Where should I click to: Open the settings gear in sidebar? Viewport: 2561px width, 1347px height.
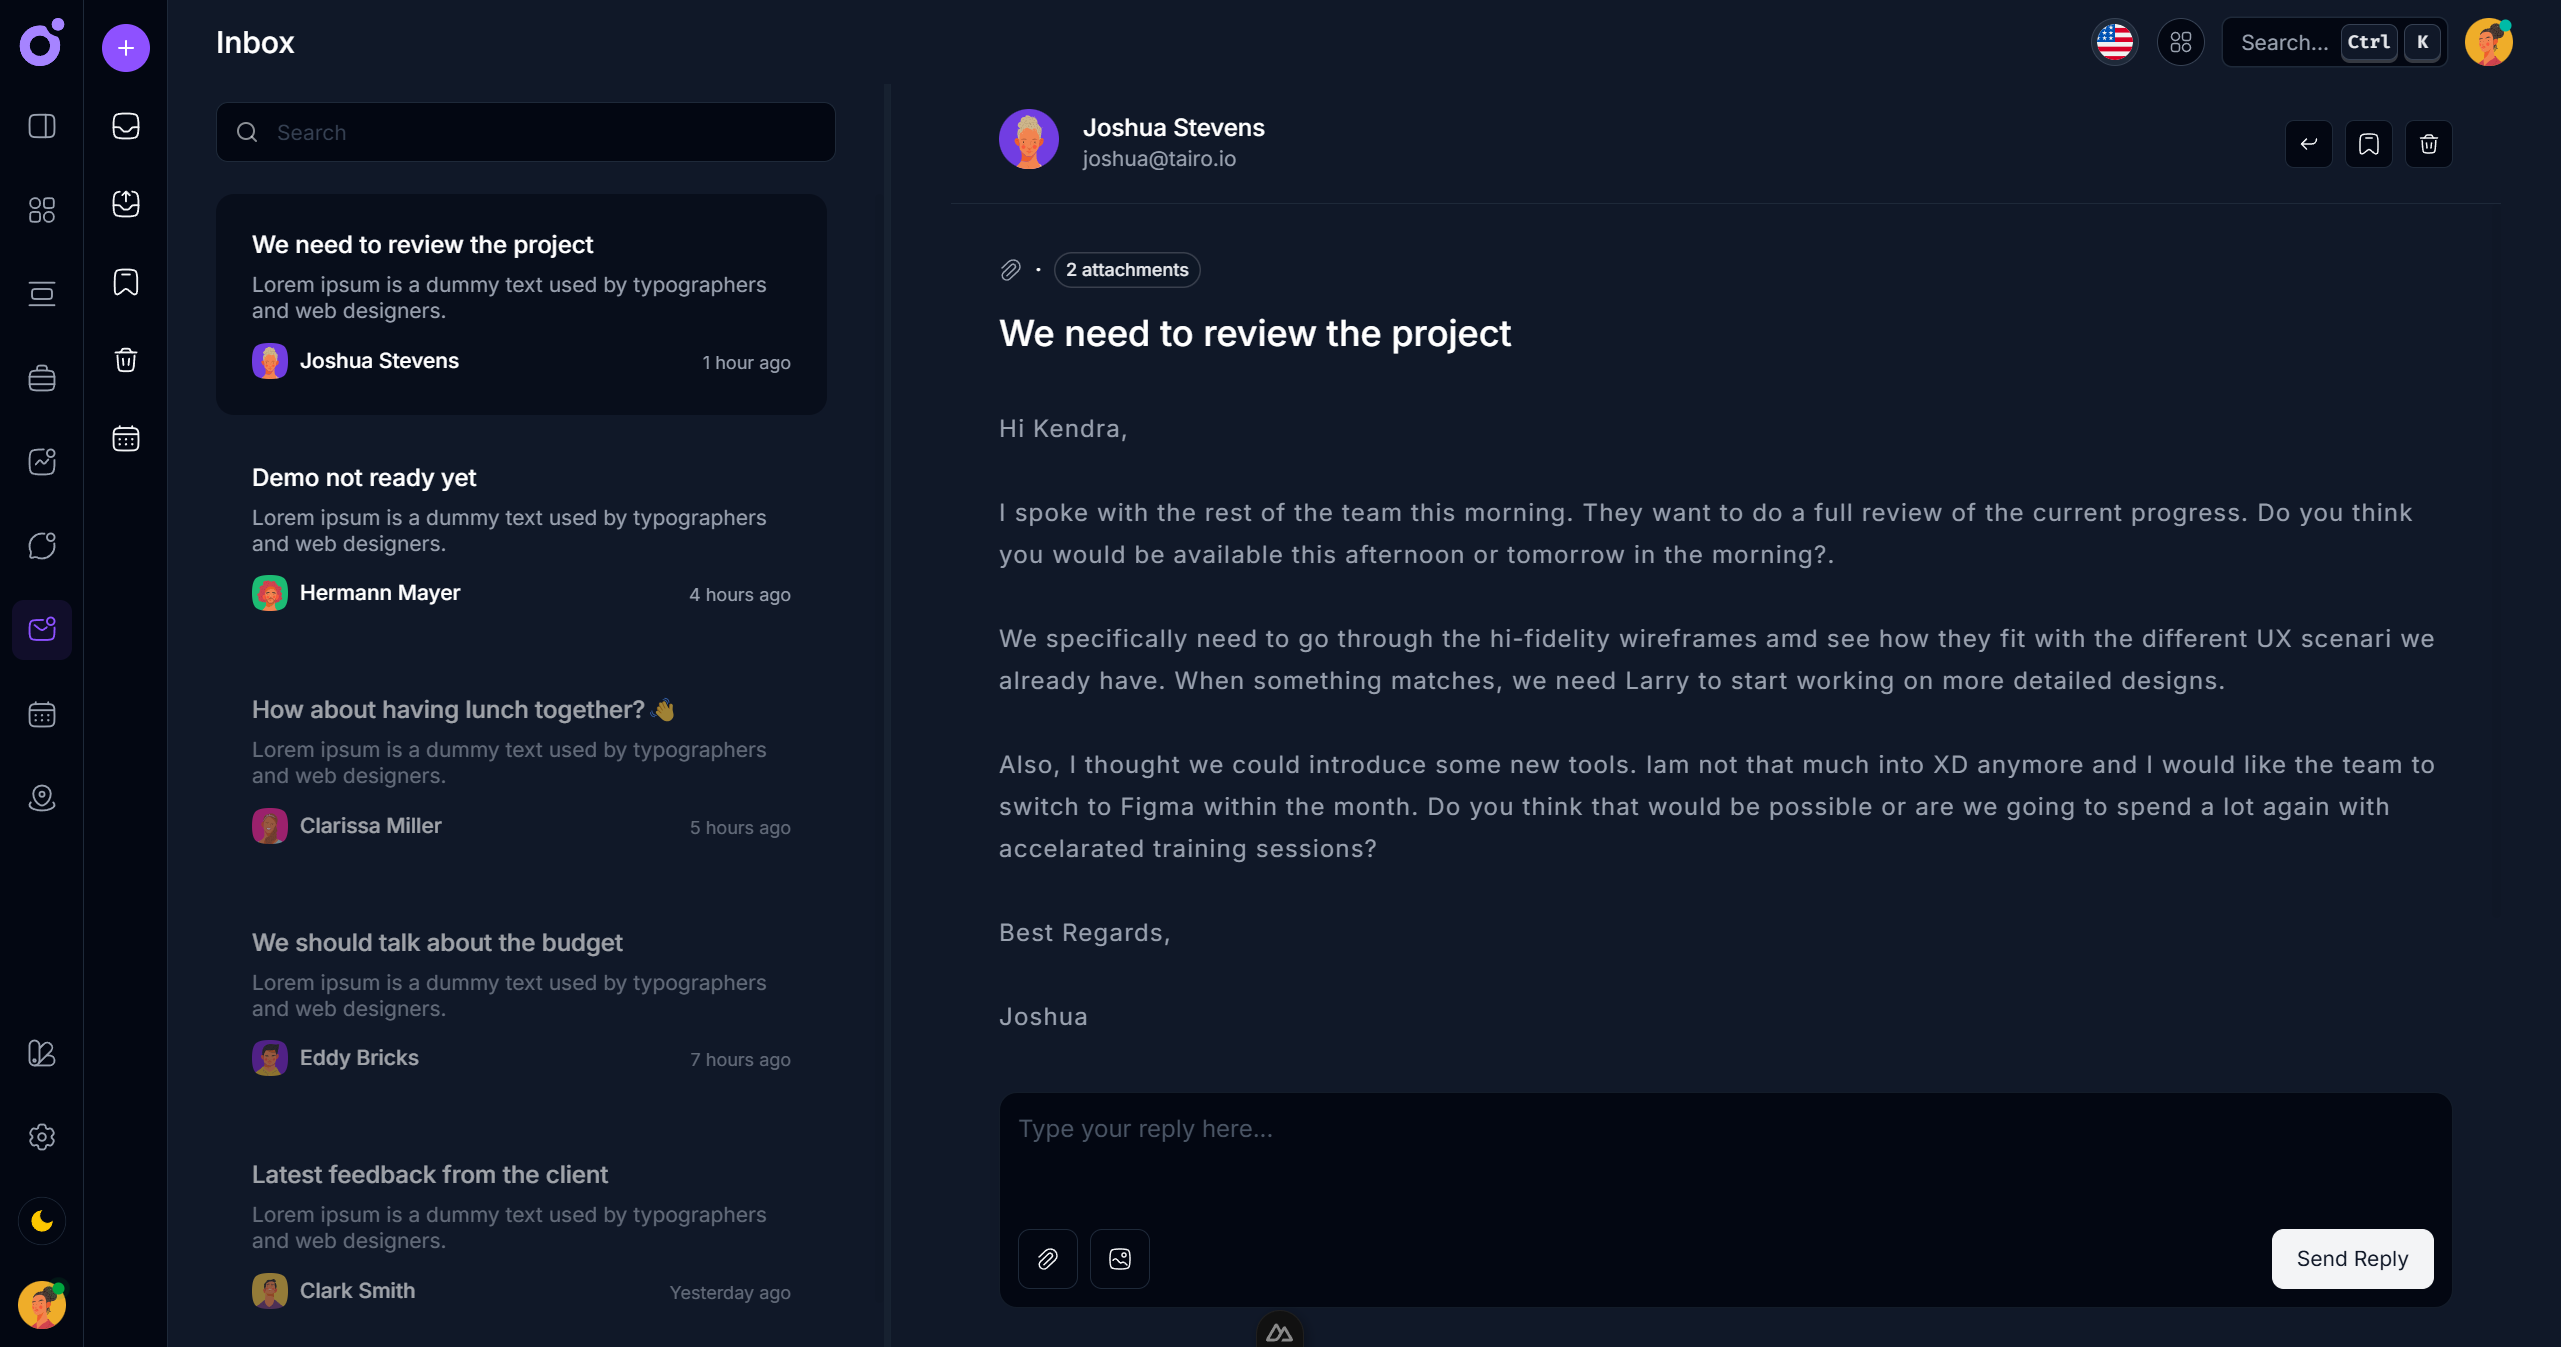pyautogui.click(x=42, y=1137)
